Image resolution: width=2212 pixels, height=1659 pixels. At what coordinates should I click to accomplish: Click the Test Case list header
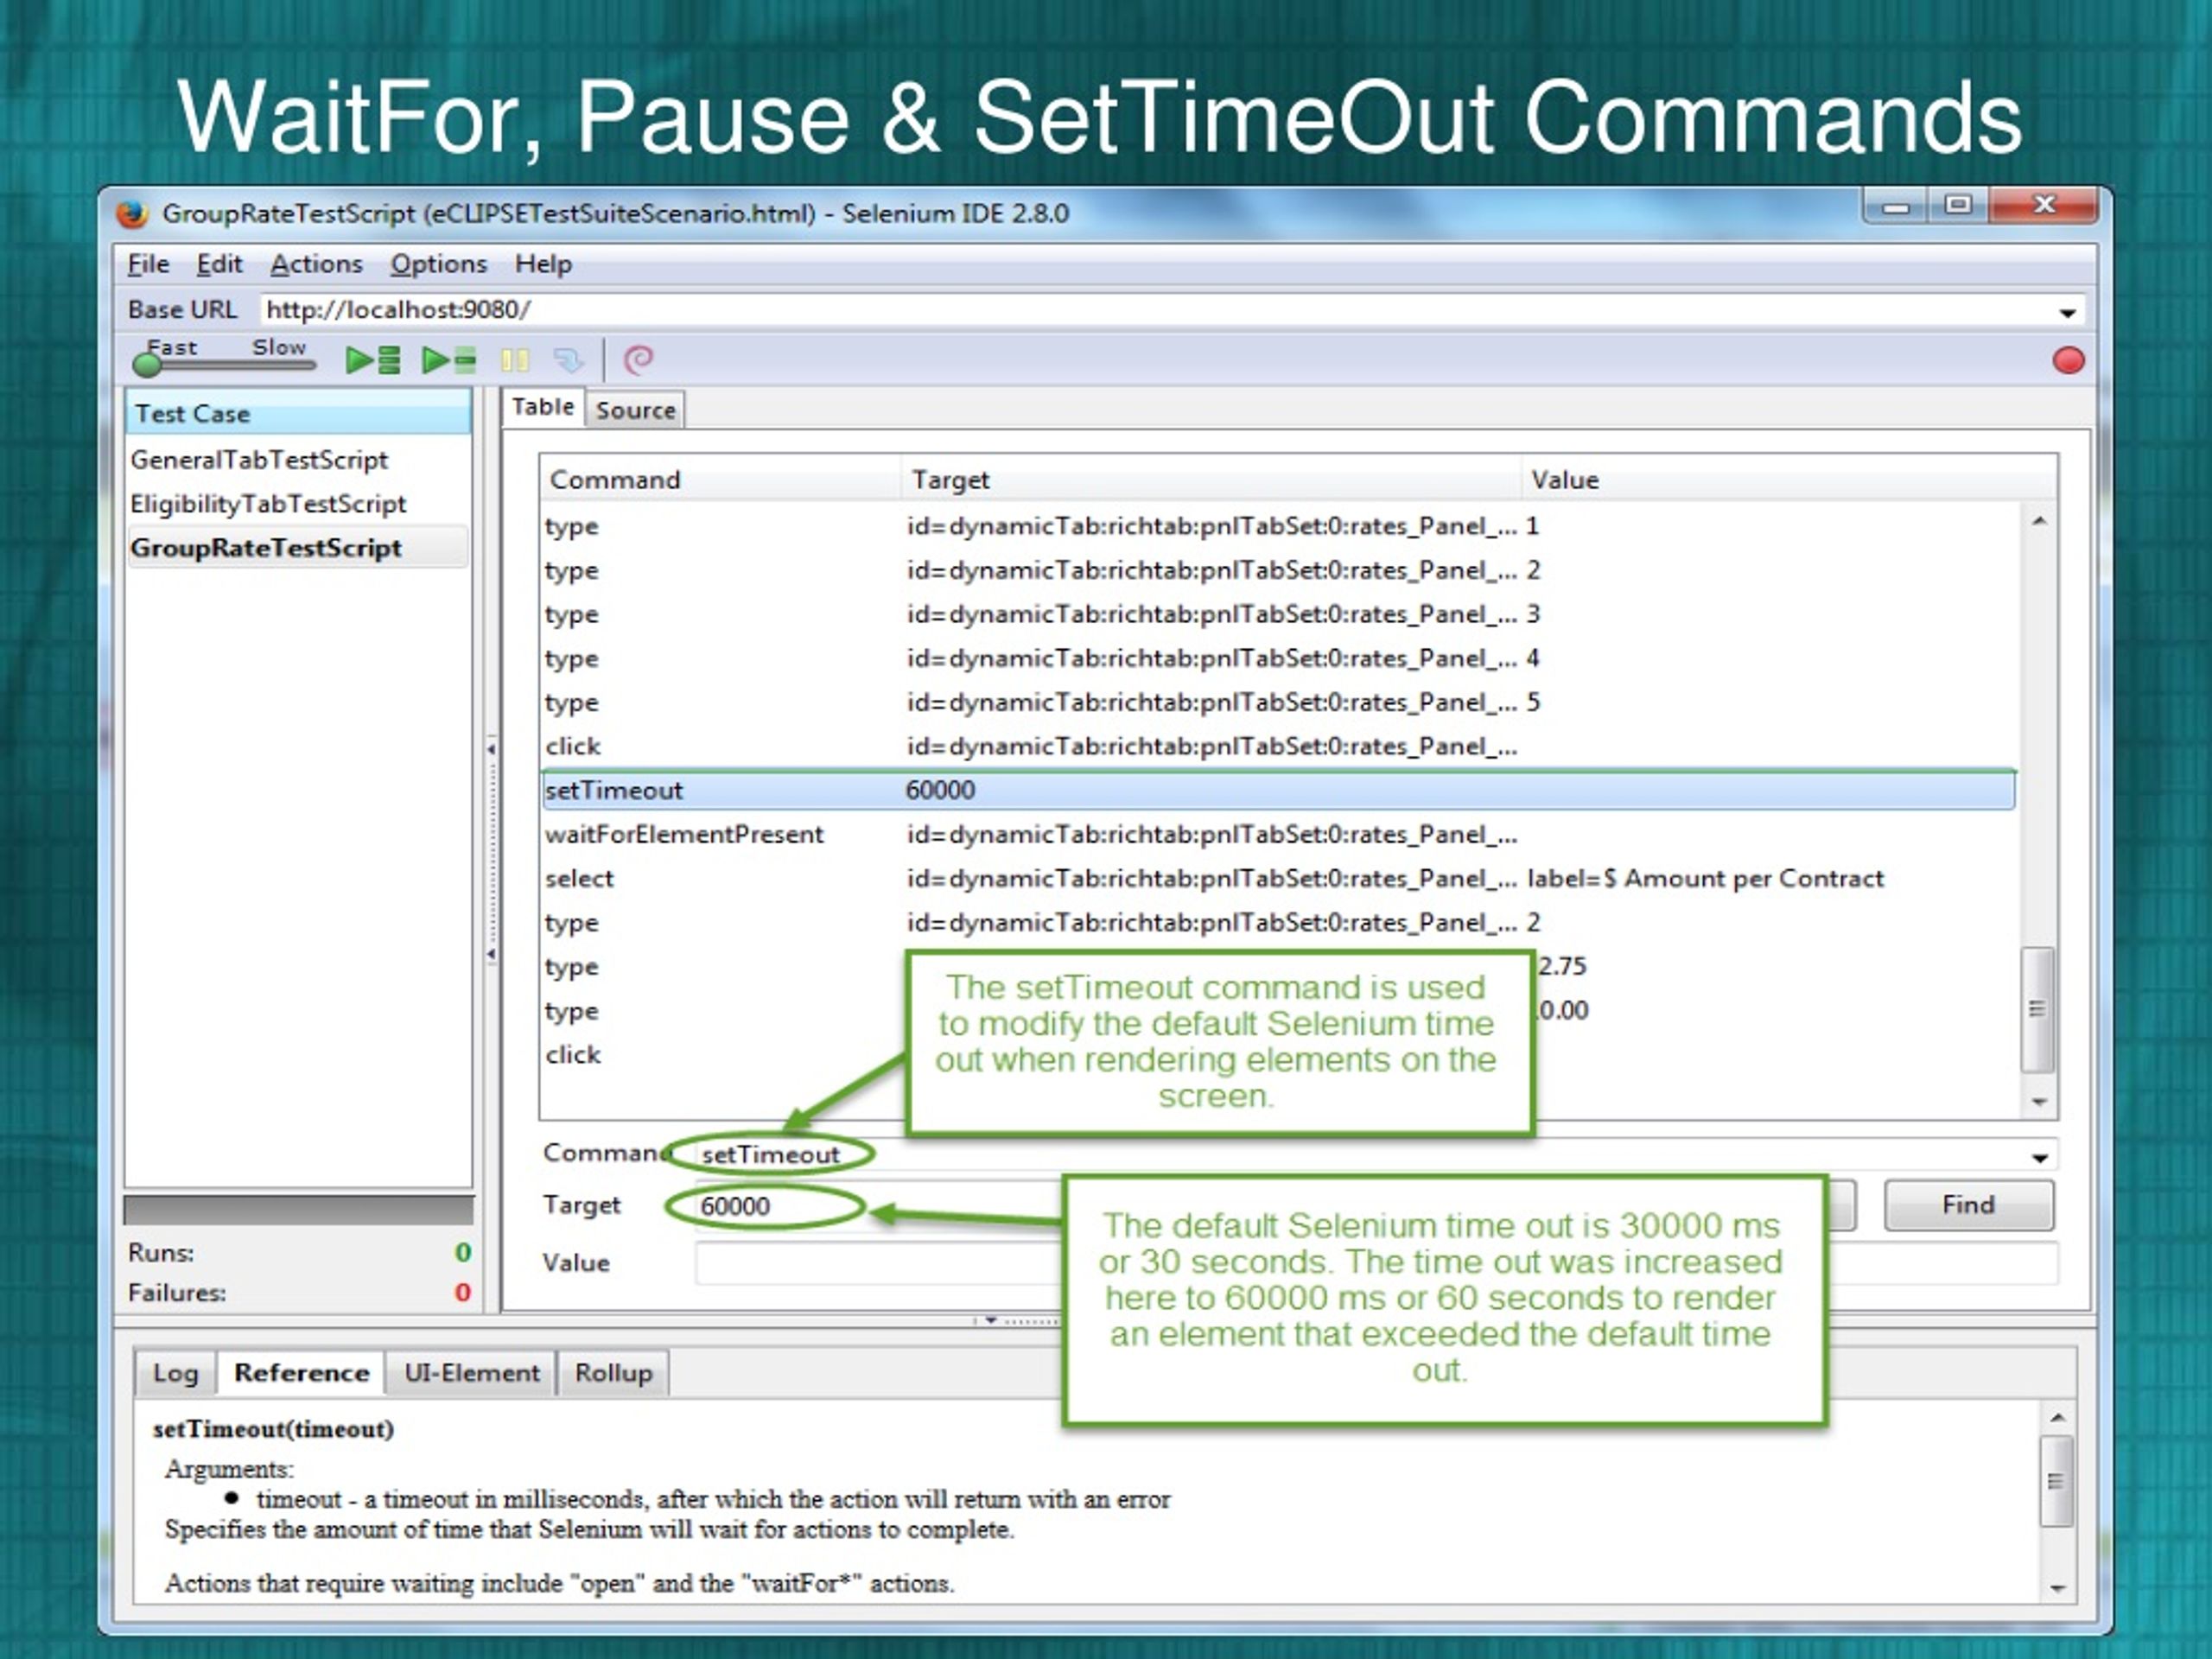pyautogui.click(x=298, y=414)
